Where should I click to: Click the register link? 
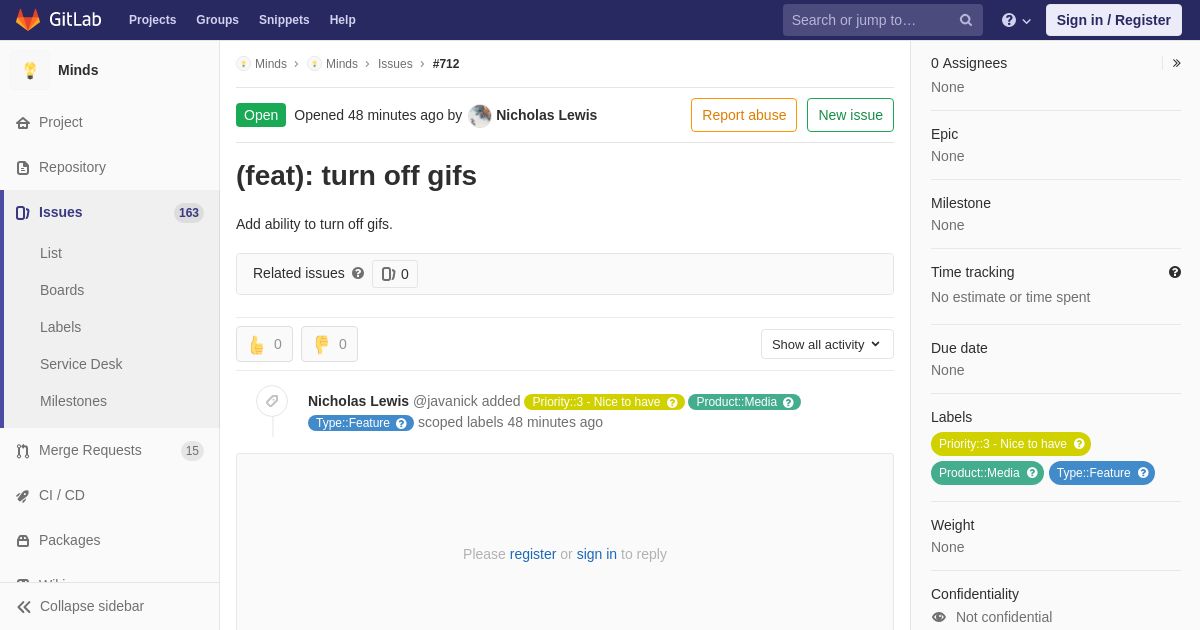pos(533,554)
